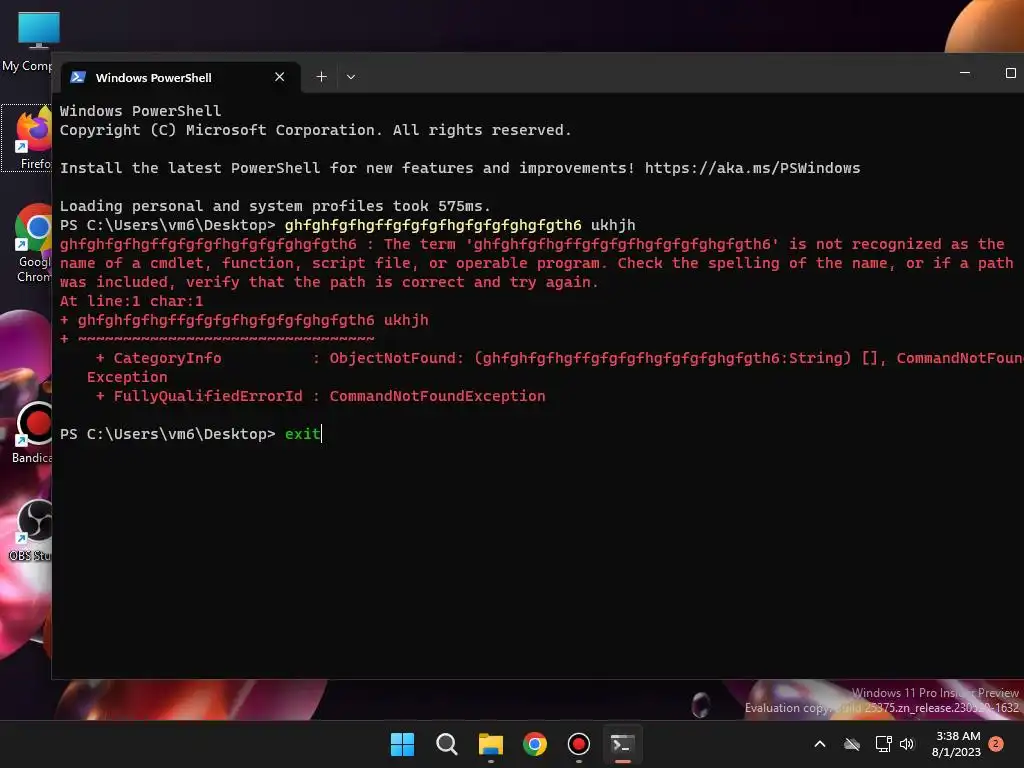Minimize the terminal window

965,73
